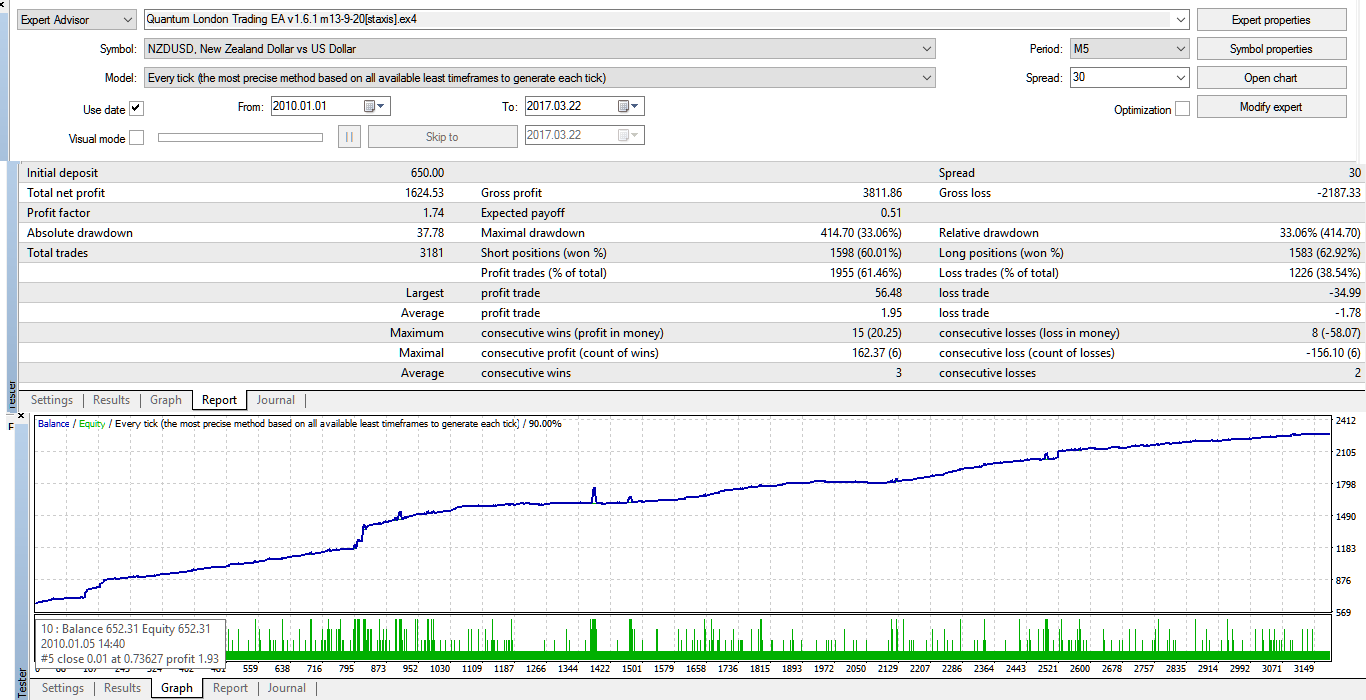Open the bottom Report tab
Screen dimensions: 1366x700
pos(230,688)
